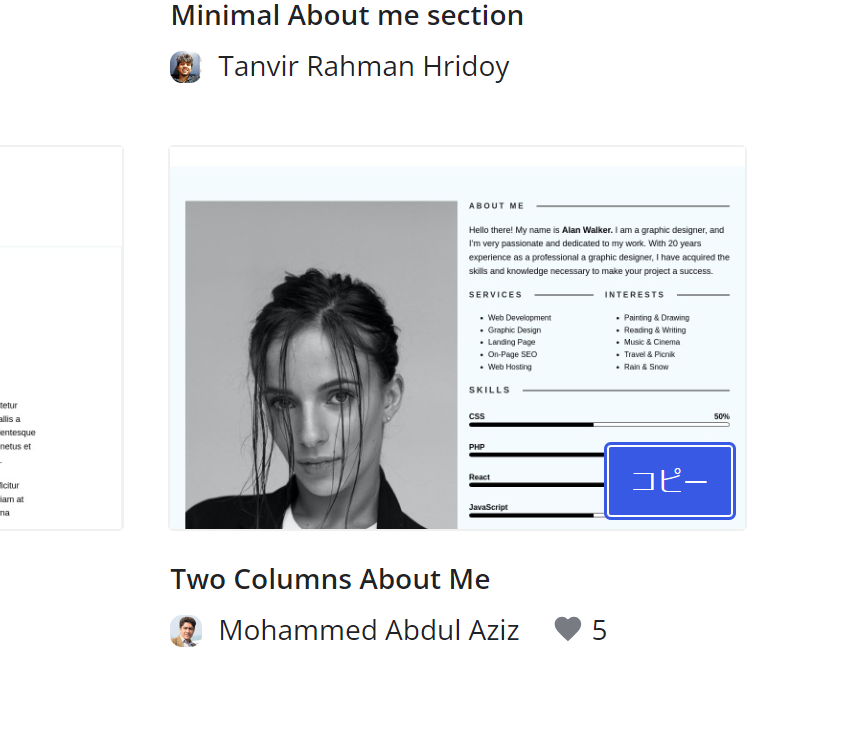866x734 pixels.
Task: Click the "Alan Walker." bold name text
Action: click(587, 230)
